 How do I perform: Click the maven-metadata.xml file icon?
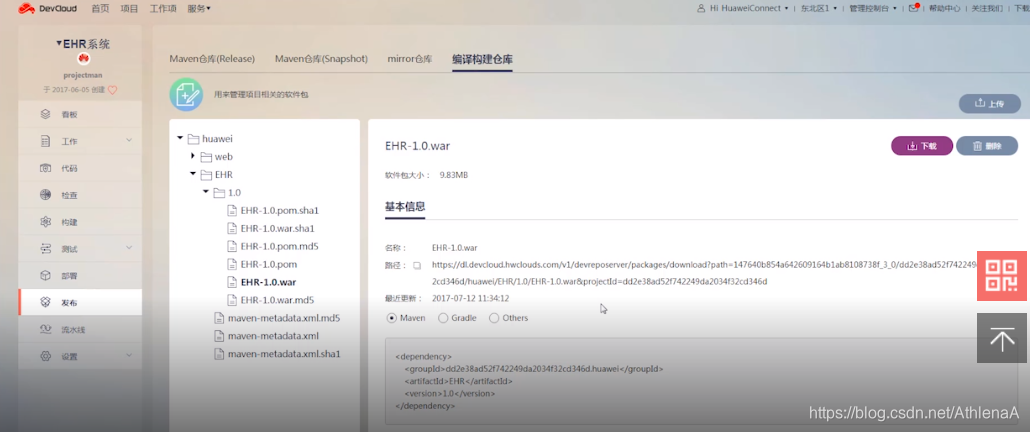click(x=219, y=335)
